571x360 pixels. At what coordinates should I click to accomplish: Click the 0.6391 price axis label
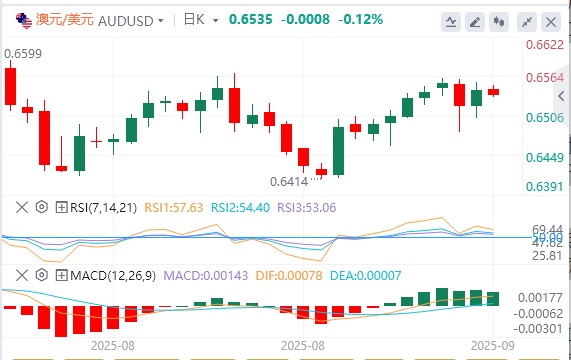point(545,187)
